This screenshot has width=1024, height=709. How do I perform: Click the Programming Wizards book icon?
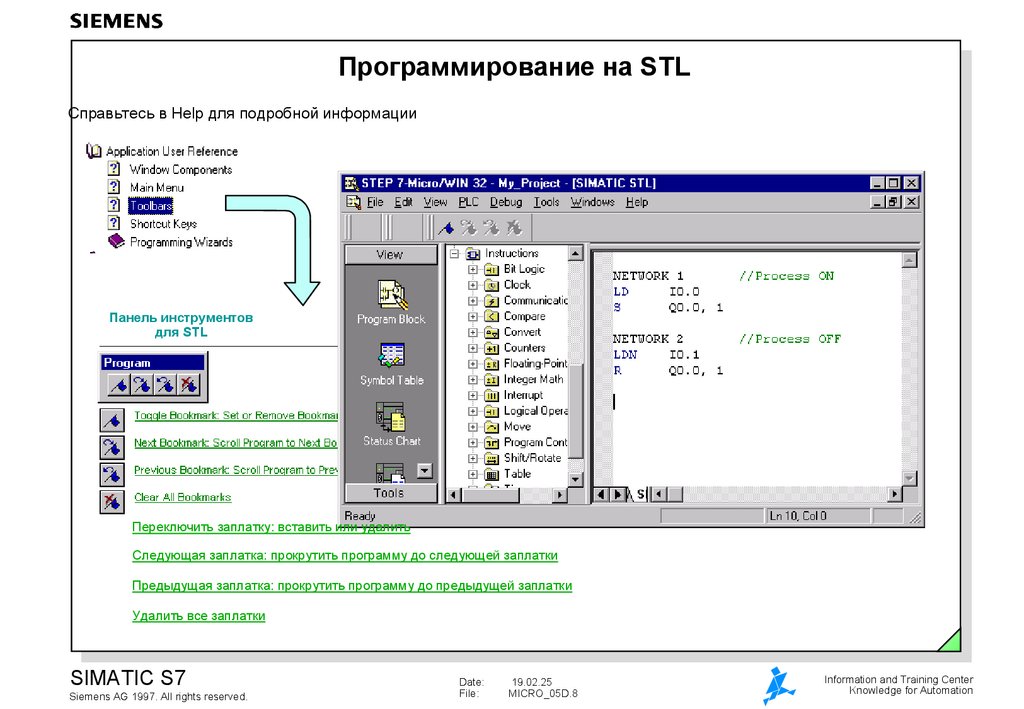tap(116, 242)
